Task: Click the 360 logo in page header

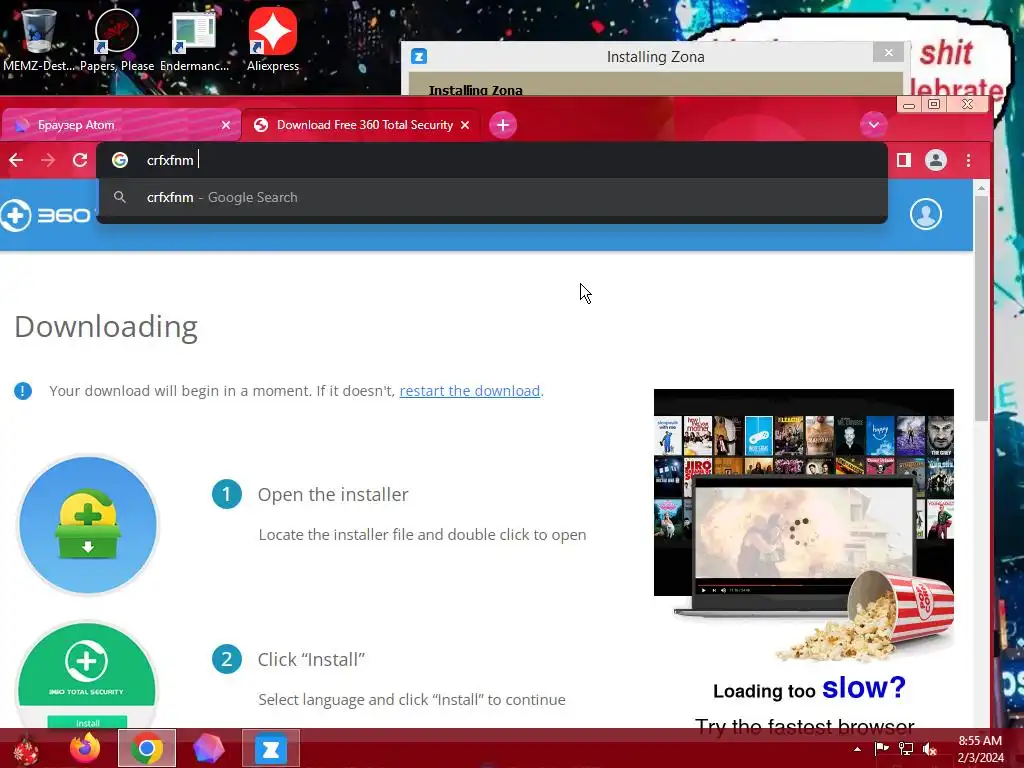Action: pyautogui.click(x=46, y=215)
